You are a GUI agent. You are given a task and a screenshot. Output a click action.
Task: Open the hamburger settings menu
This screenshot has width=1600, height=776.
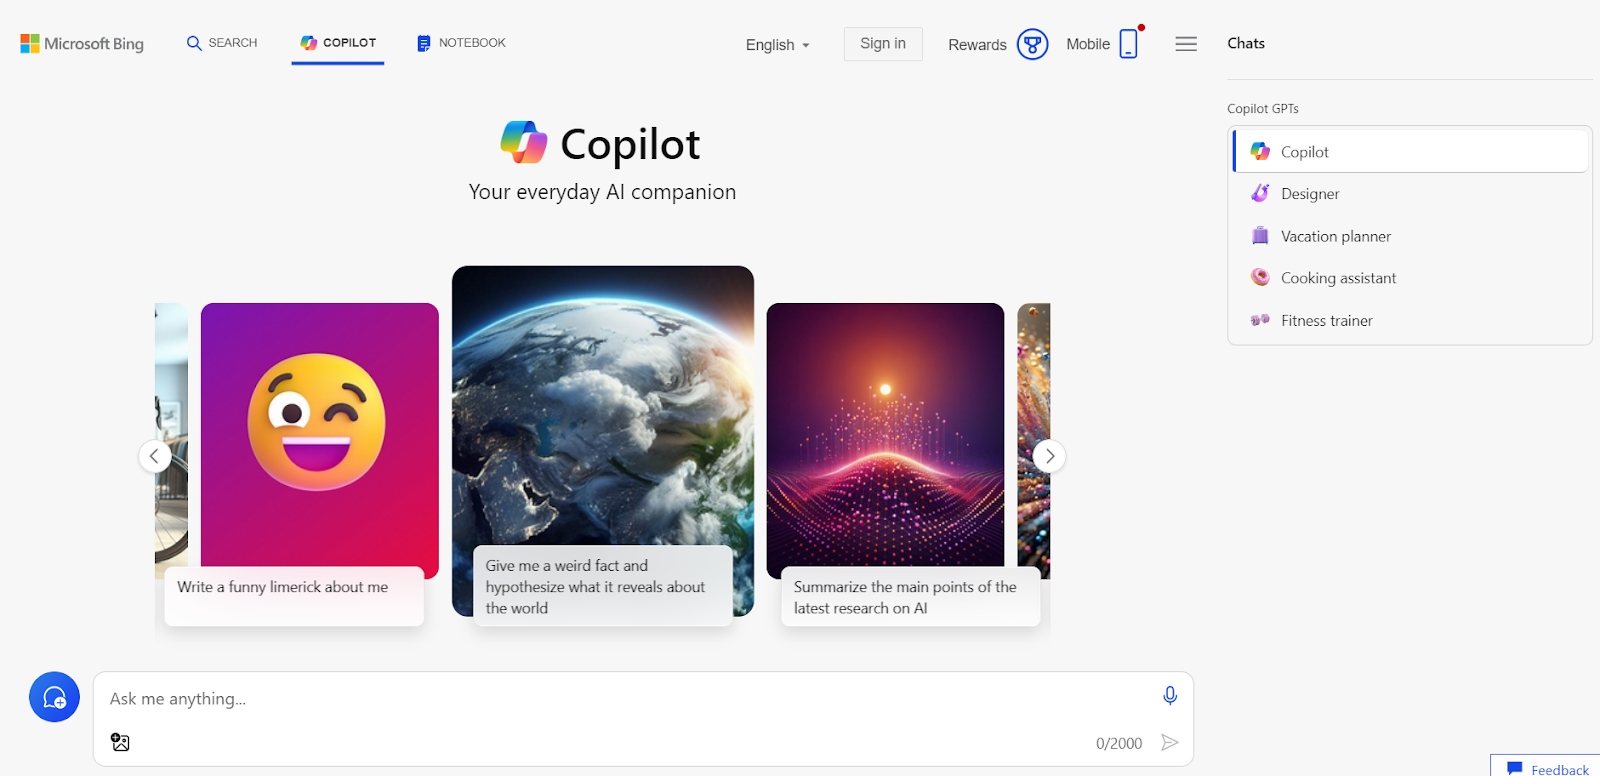tap(1186, 44)
